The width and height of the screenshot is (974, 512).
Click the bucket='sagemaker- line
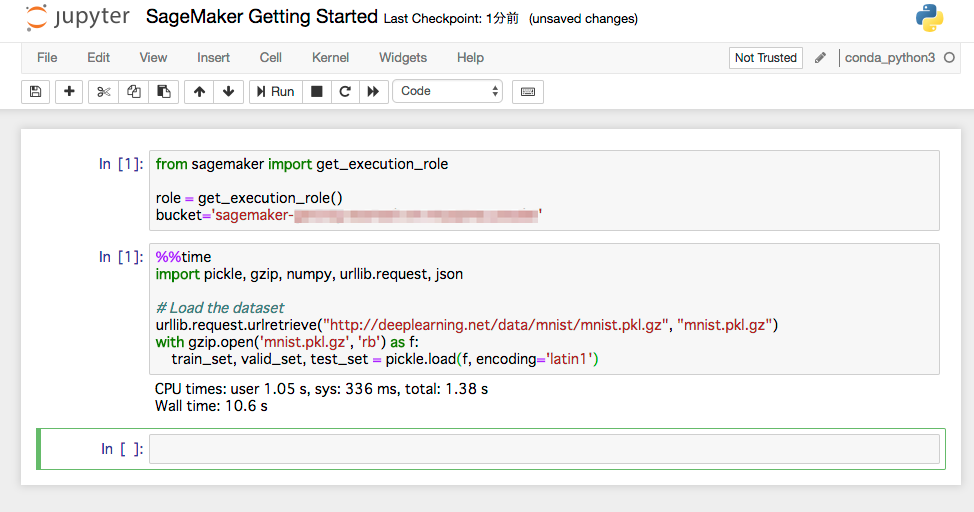coord(348,216)
